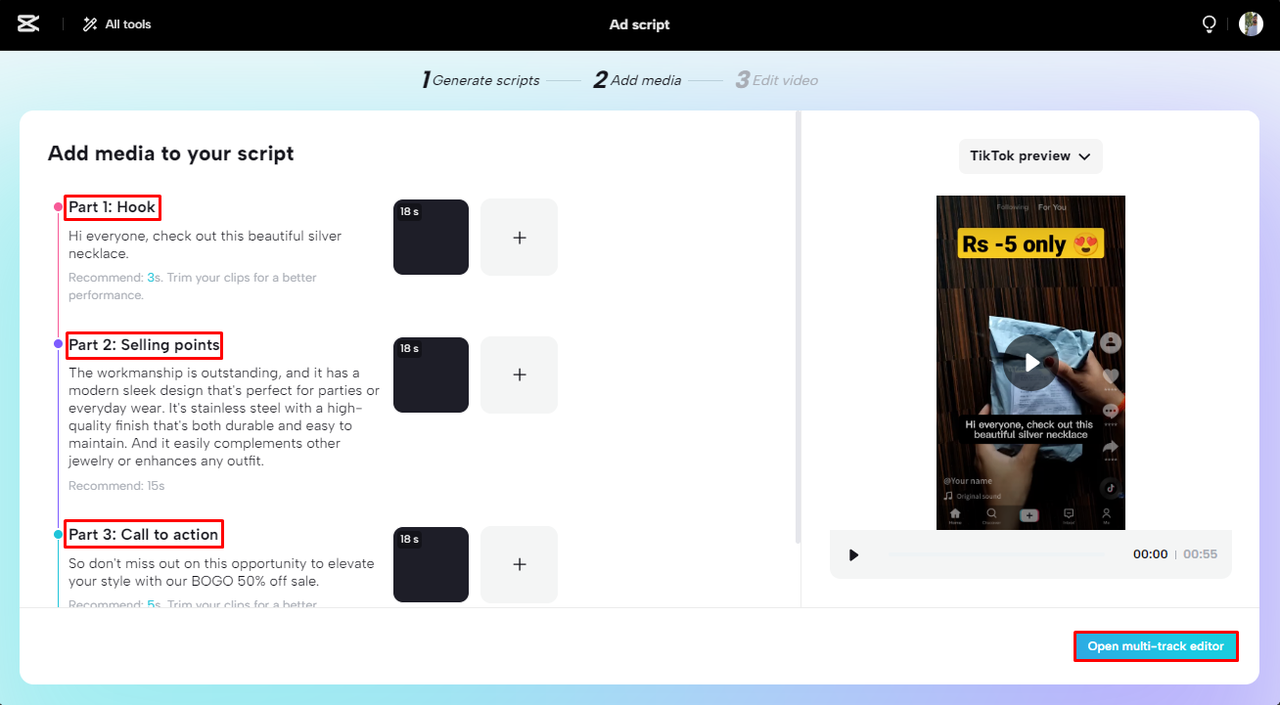This screenshot has height=705, width=1280.
Task: Click the 'Recommend: 15s' hint text
Action: pyautogui.click(x=117, y=486)
